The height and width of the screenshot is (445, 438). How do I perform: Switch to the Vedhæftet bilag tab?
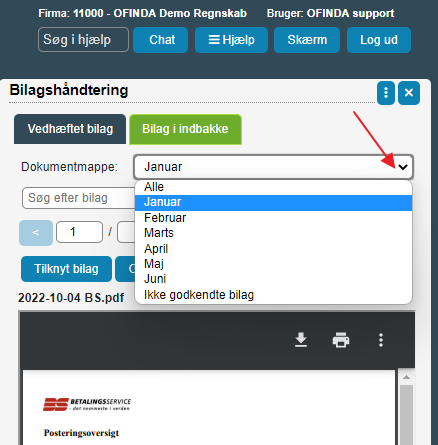click(70, 129)
